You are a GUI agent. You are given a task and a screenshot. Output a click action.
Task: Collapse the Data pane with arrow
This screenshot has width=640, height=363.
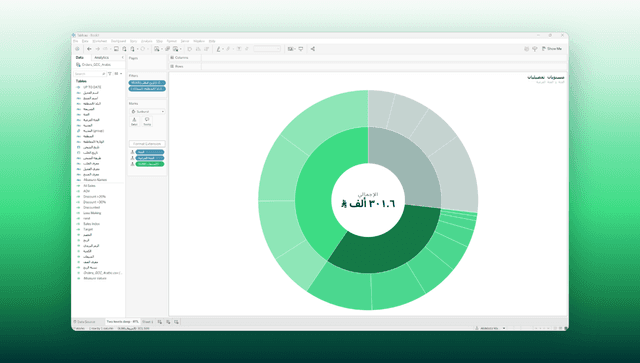pyautogui.click(x=122, y=58)
